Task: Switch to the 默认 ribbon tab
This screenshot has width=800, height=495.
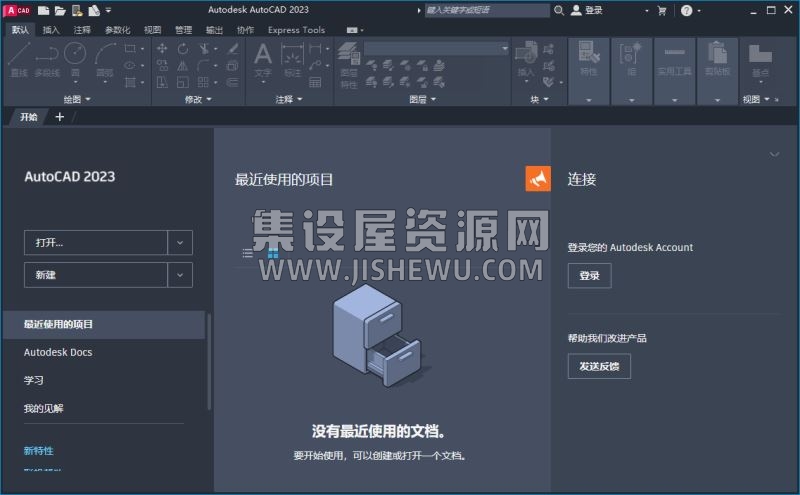Action: coord(20,30)
